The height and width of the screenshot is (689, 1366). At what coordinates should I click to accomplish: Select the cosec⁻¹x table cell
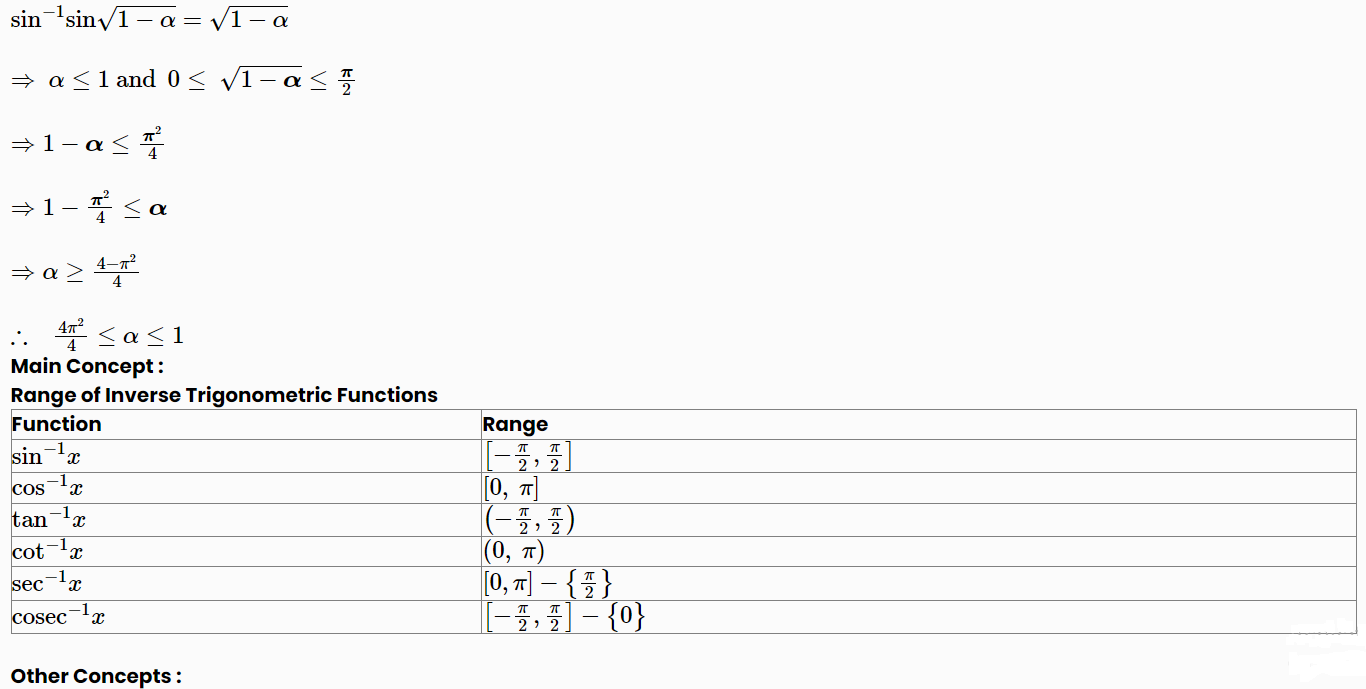pyautogui.click(x=246, y=617)
